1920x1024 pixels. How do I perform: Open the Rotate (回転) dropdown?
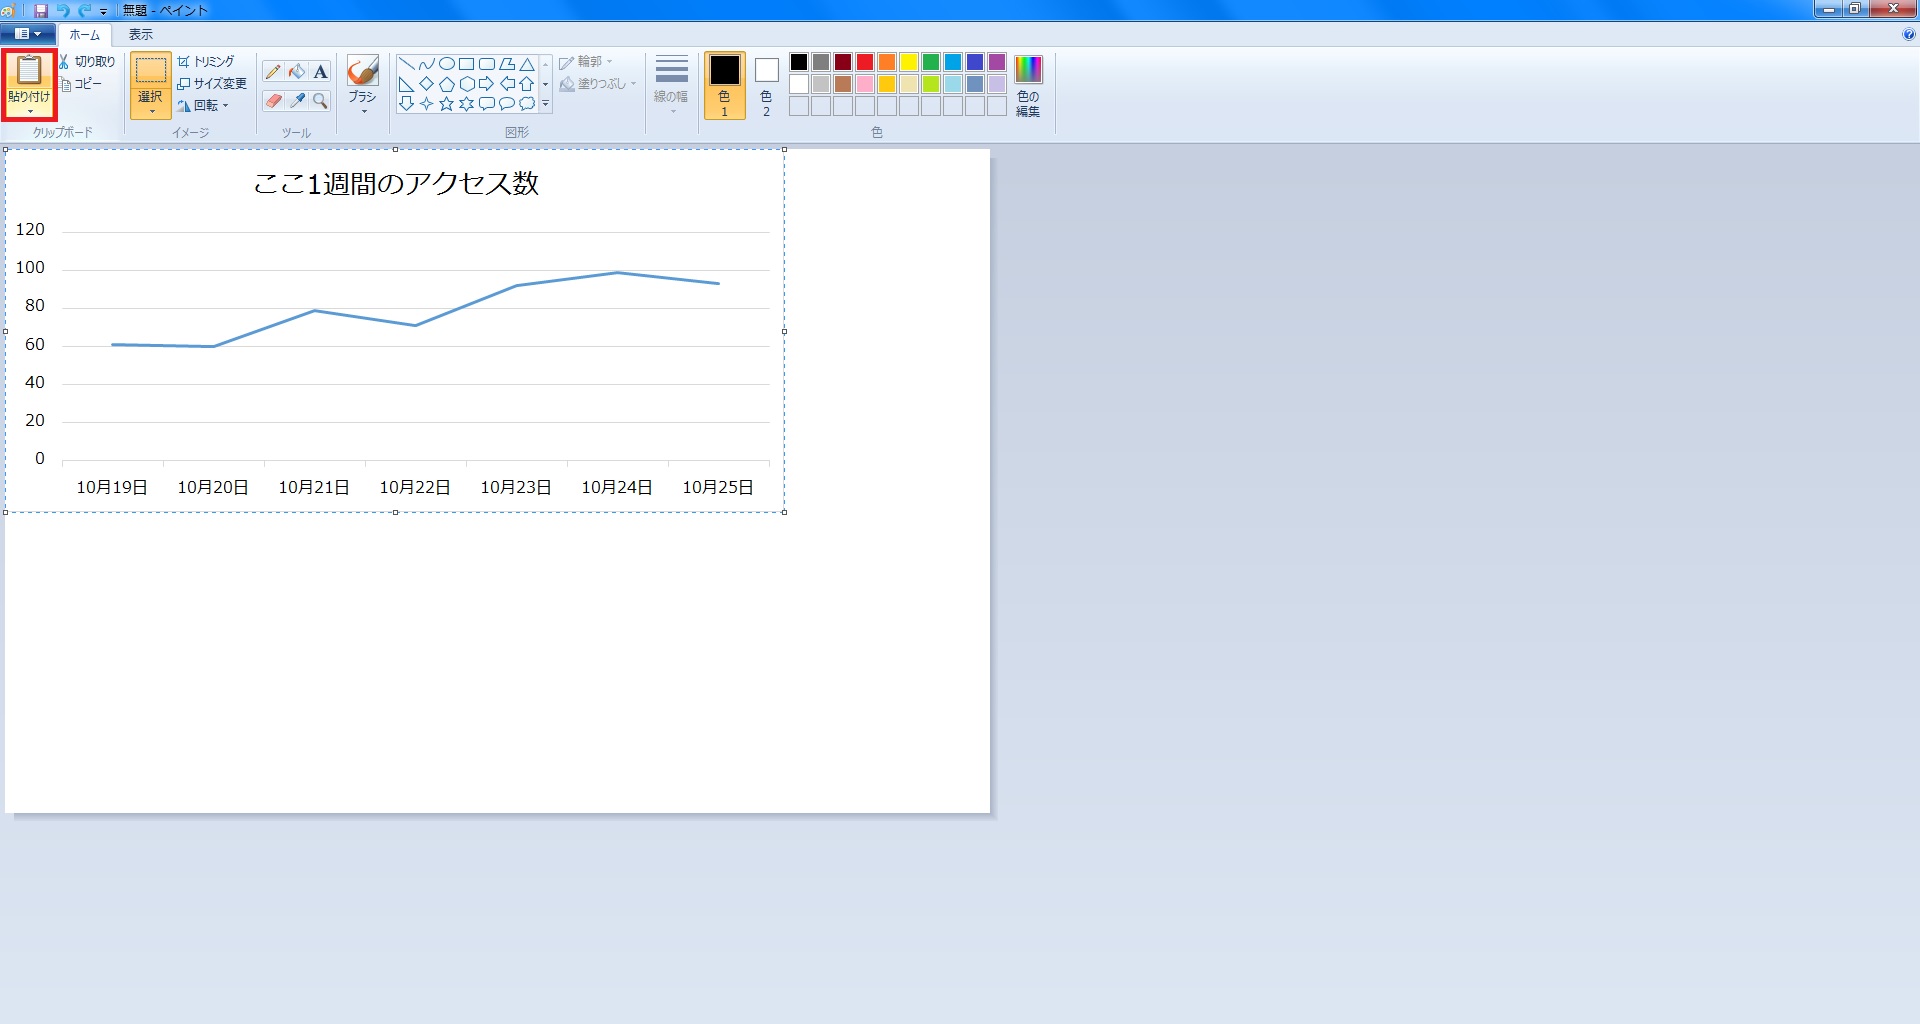[x=204, y=106]
